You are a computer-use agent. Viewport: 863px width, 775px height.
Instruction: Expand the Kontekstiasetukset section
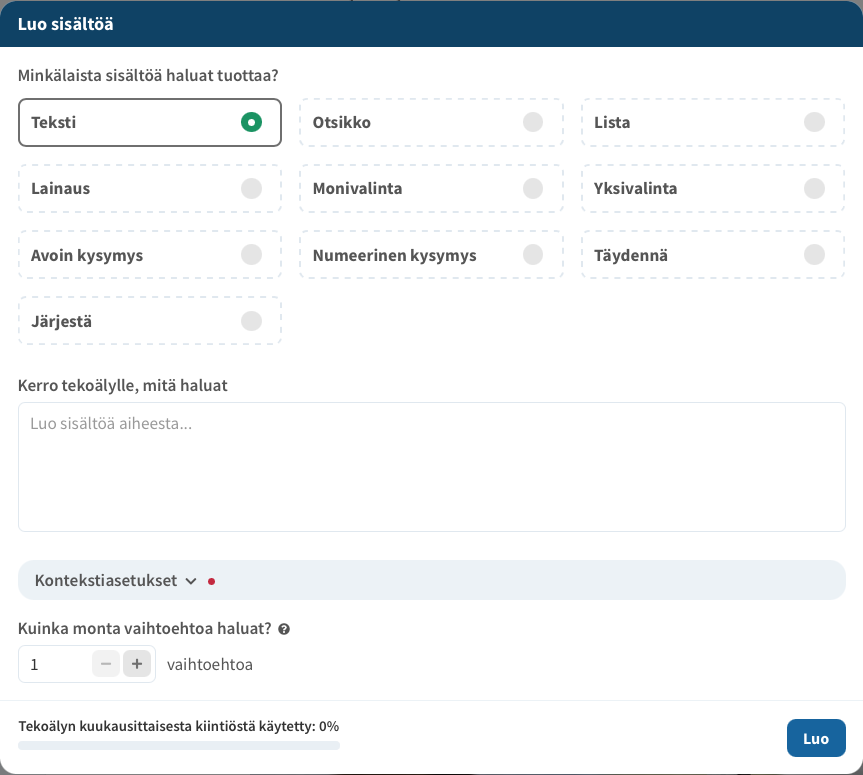click(106, 581)
